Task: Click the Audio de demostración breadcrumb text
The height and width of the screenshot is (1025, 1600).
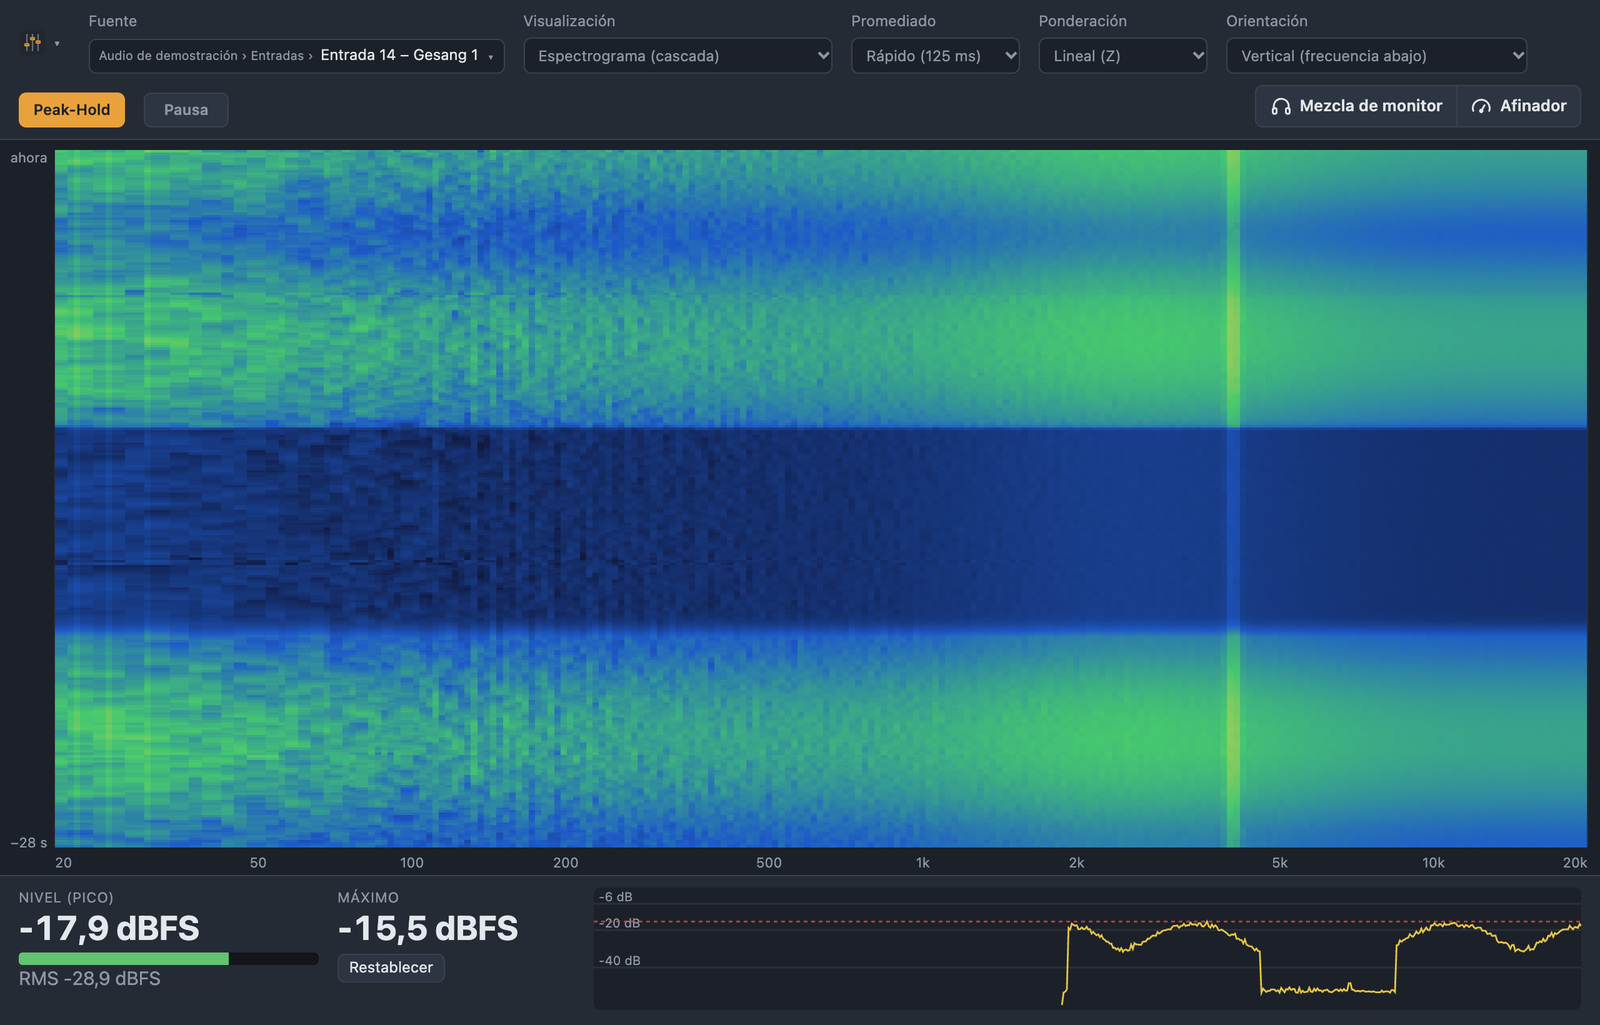Action: pos(168,56)
